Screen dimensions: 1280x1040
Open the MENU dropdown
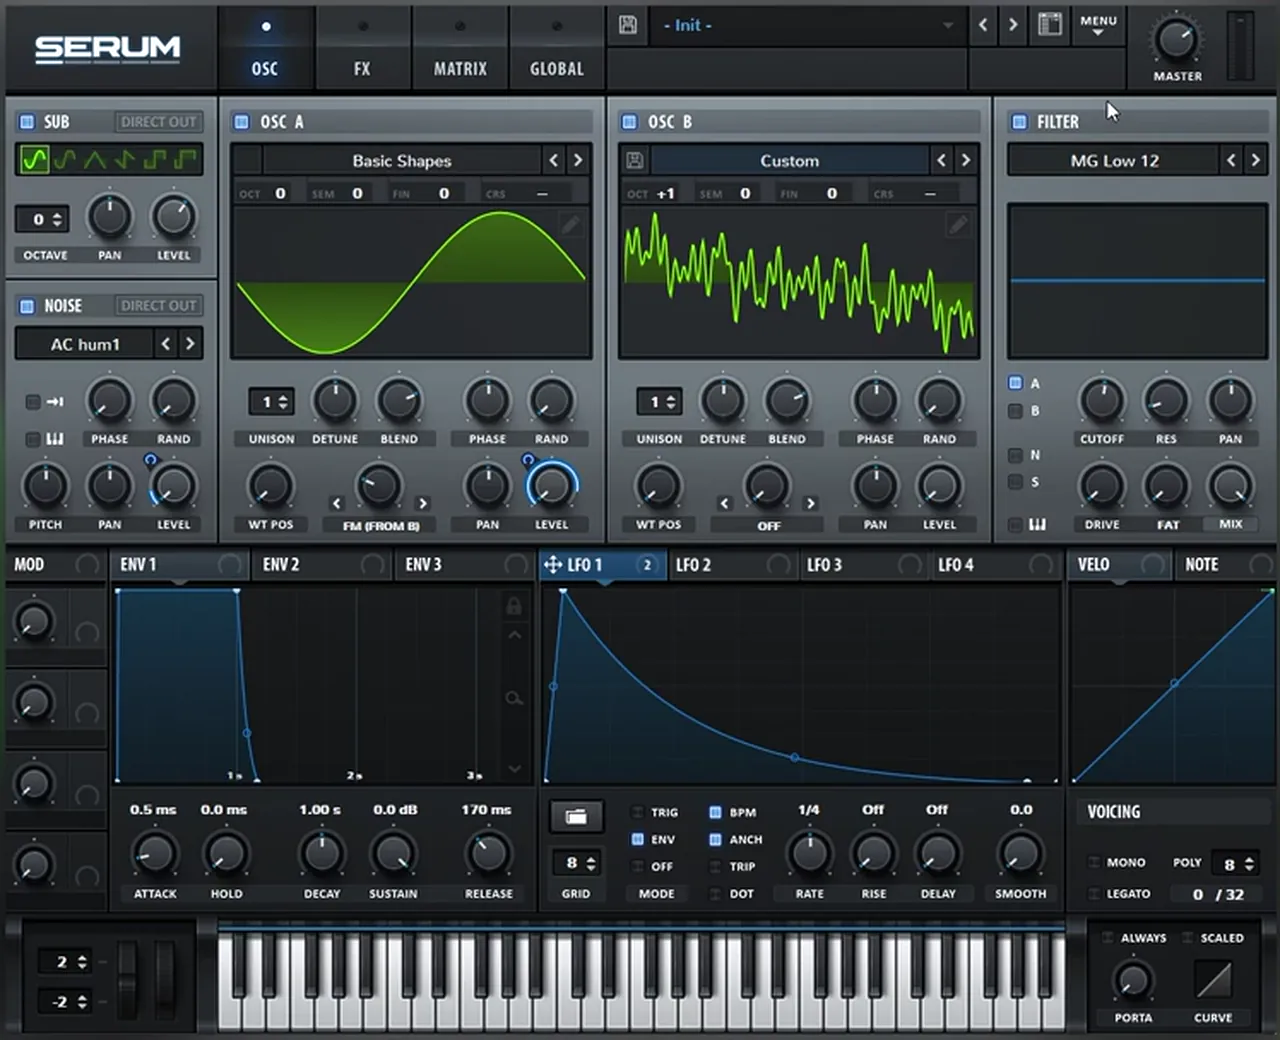[x=1098, y=25]
